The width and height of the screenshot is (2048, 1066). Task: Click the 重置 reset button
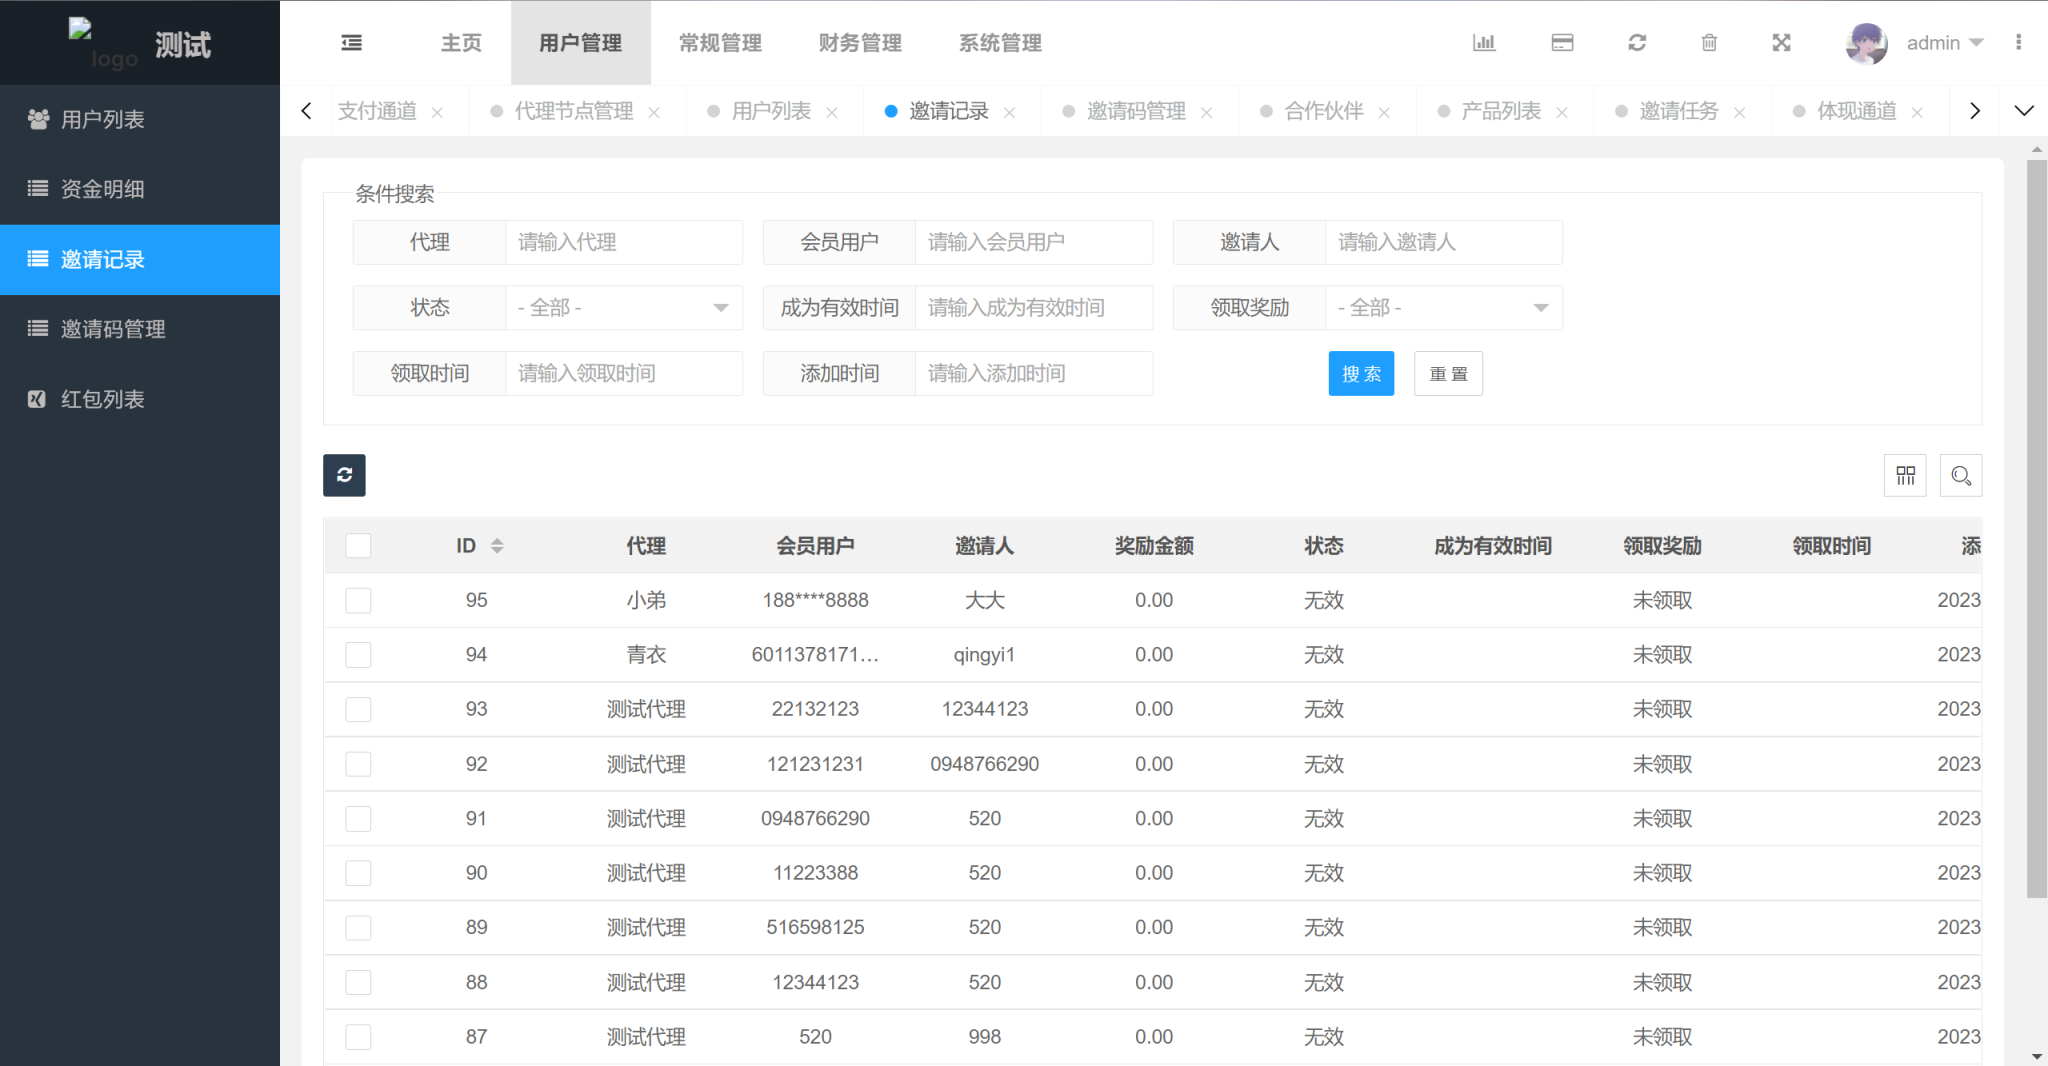point(1448,373)
